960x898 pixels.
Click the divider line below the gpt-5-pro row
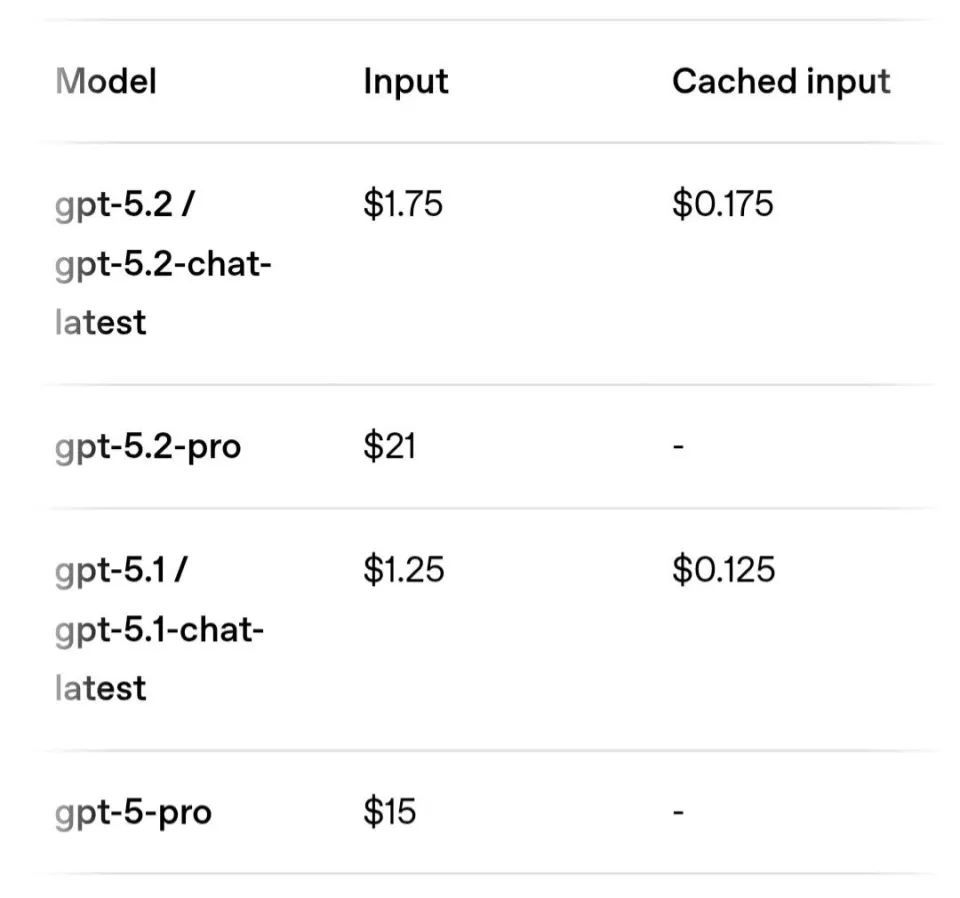pyautogui.click(x=480, y=874)
